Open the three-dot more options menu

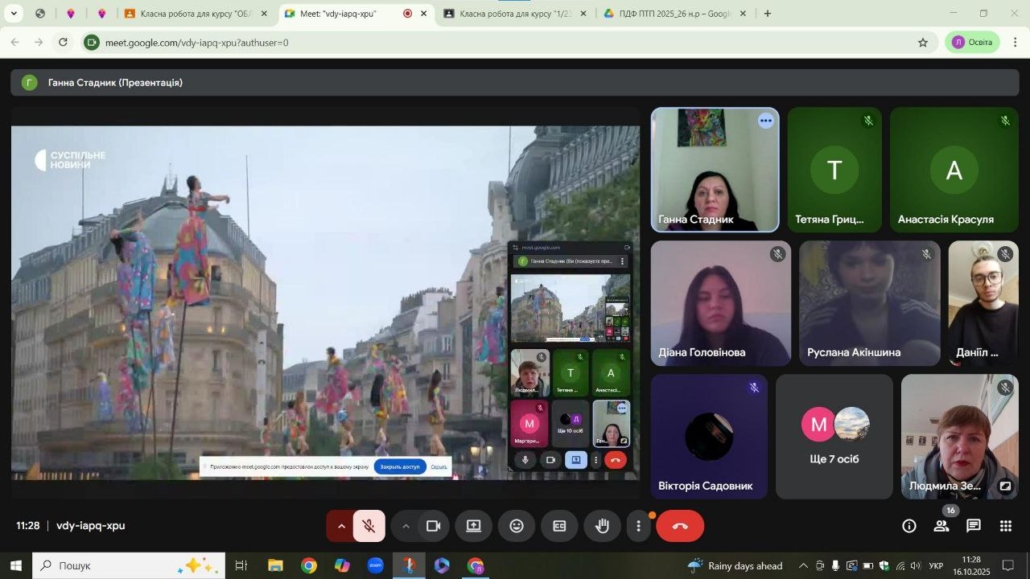tap(639, 526)
